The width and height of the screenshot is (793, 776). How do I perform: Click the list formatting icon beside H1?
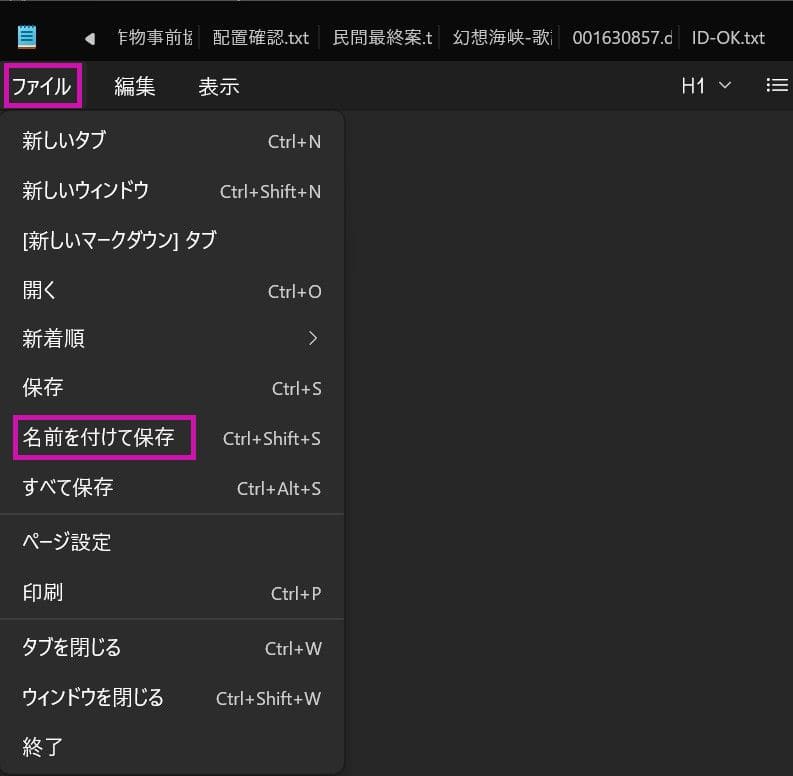[x=776, y=86]
